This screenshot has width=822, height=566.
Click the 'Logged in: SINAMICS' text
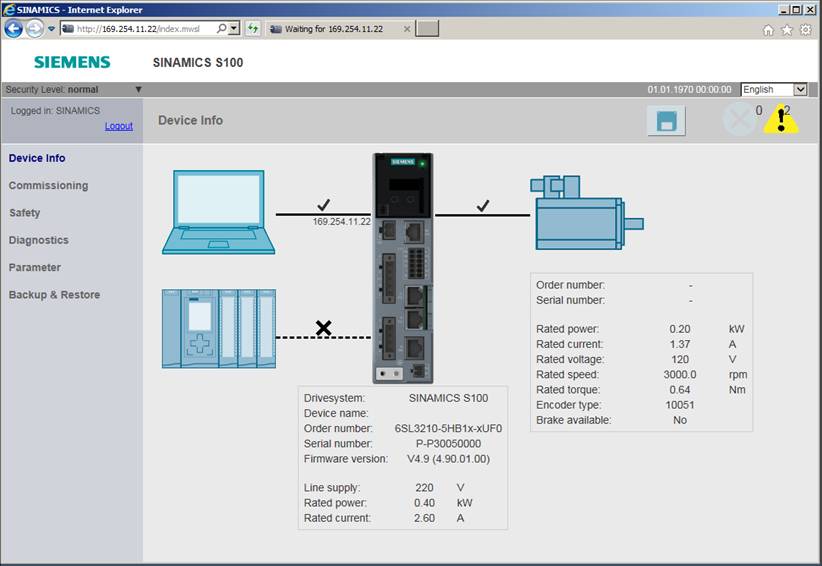click(x=55, y=111)
